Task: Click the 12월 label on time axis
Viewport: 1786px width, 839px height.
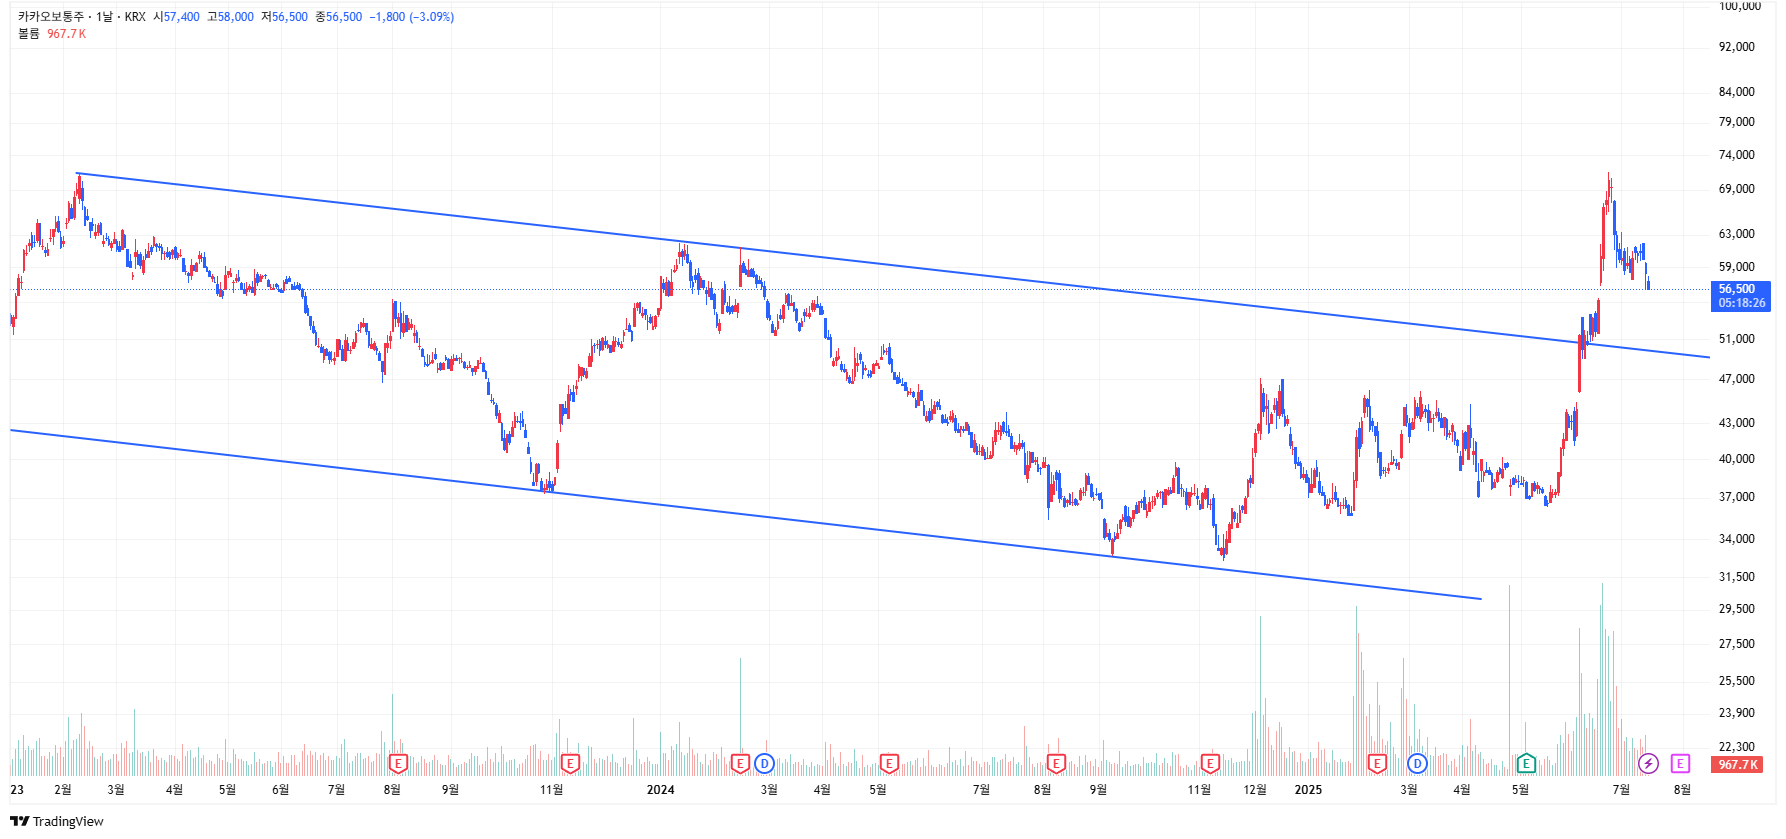Action: tap(1255, 790)
